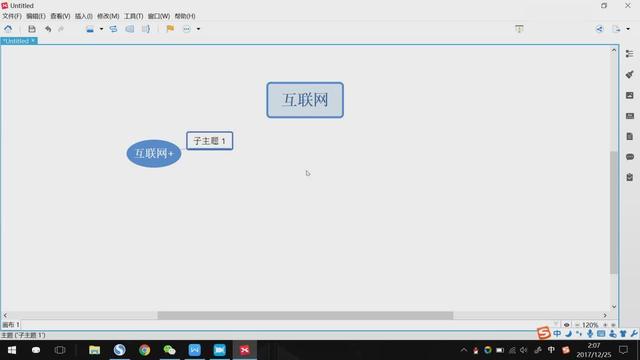
Task: Save the mind map using the floppy disk icon
Action: tap(32, 29)
